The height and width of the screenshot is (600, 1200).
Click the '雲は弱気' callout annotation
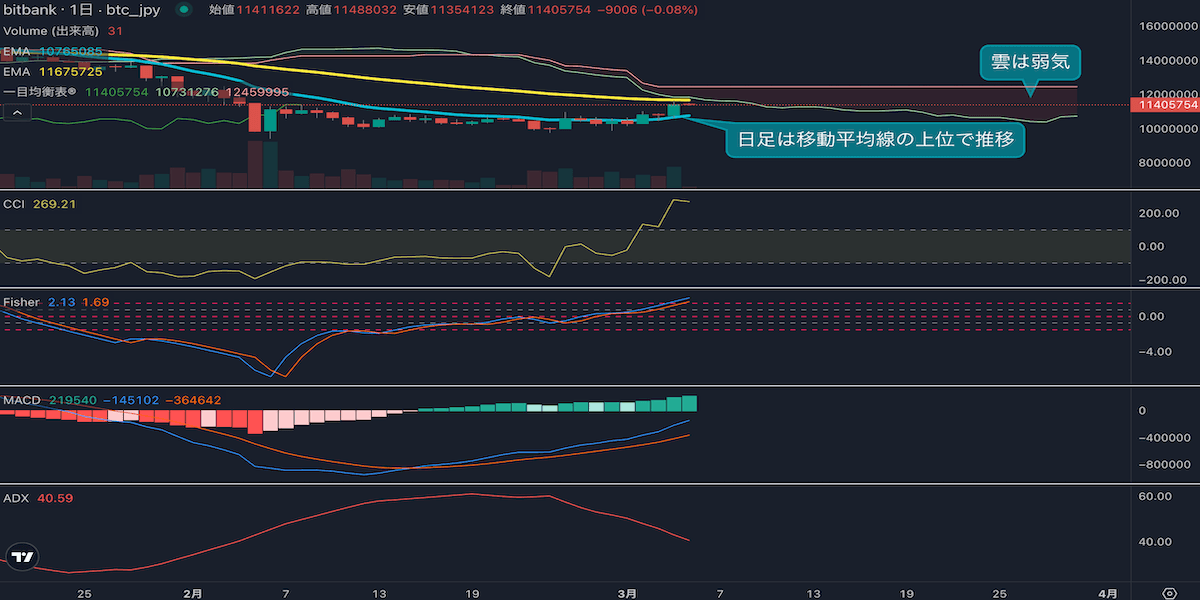(x=1029, y=61)
